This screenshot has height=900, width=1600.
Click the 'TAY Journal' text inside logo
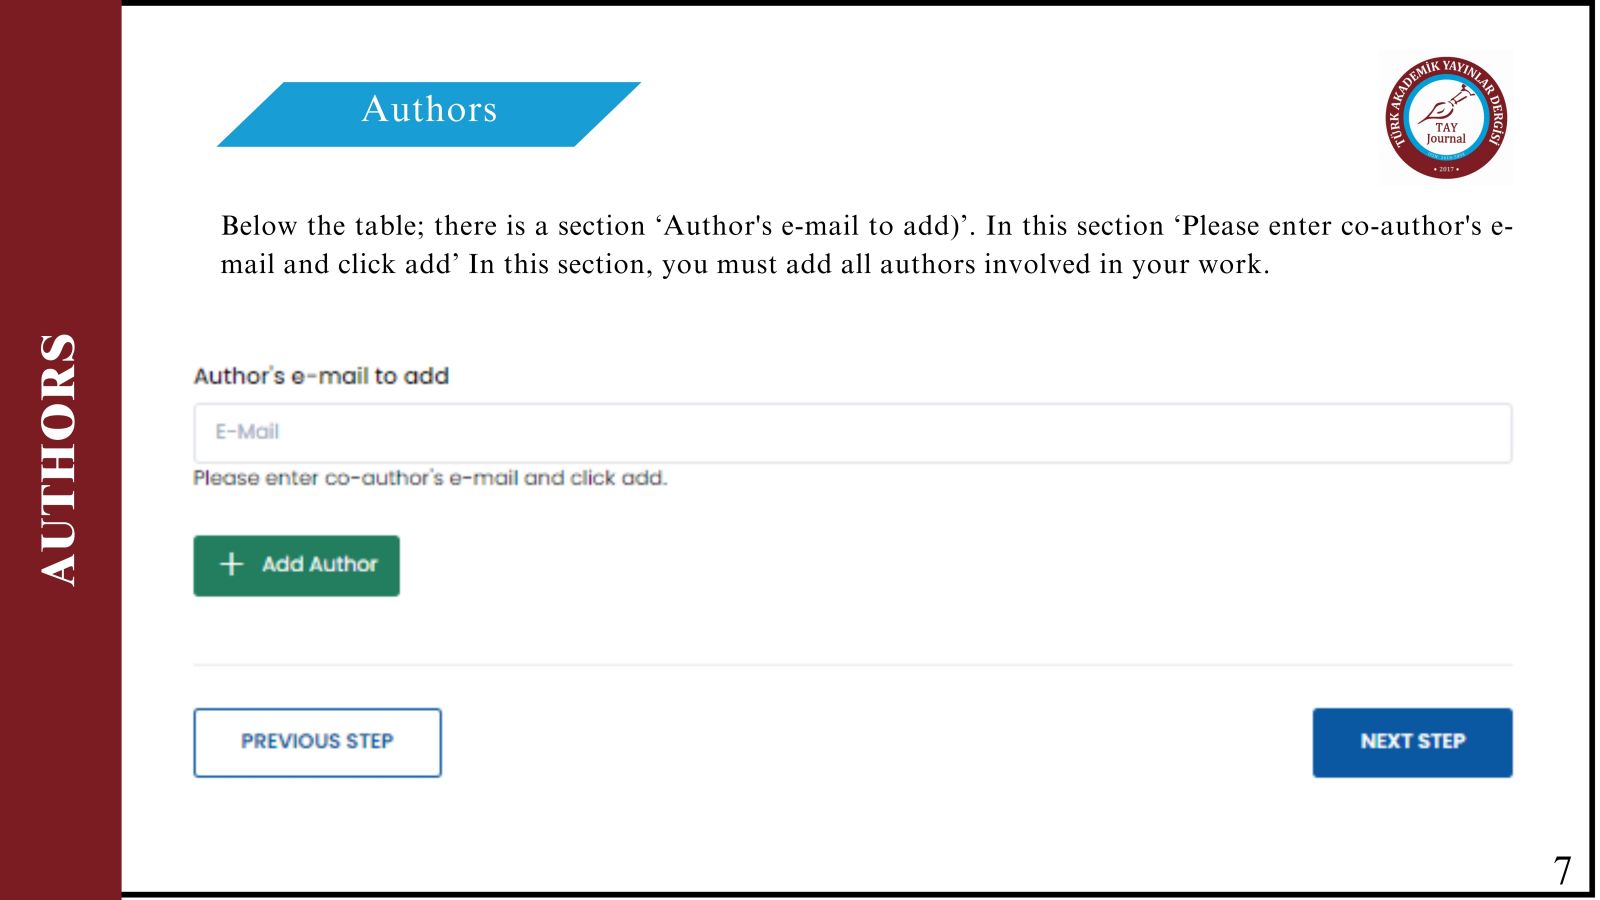[1446, 133]
